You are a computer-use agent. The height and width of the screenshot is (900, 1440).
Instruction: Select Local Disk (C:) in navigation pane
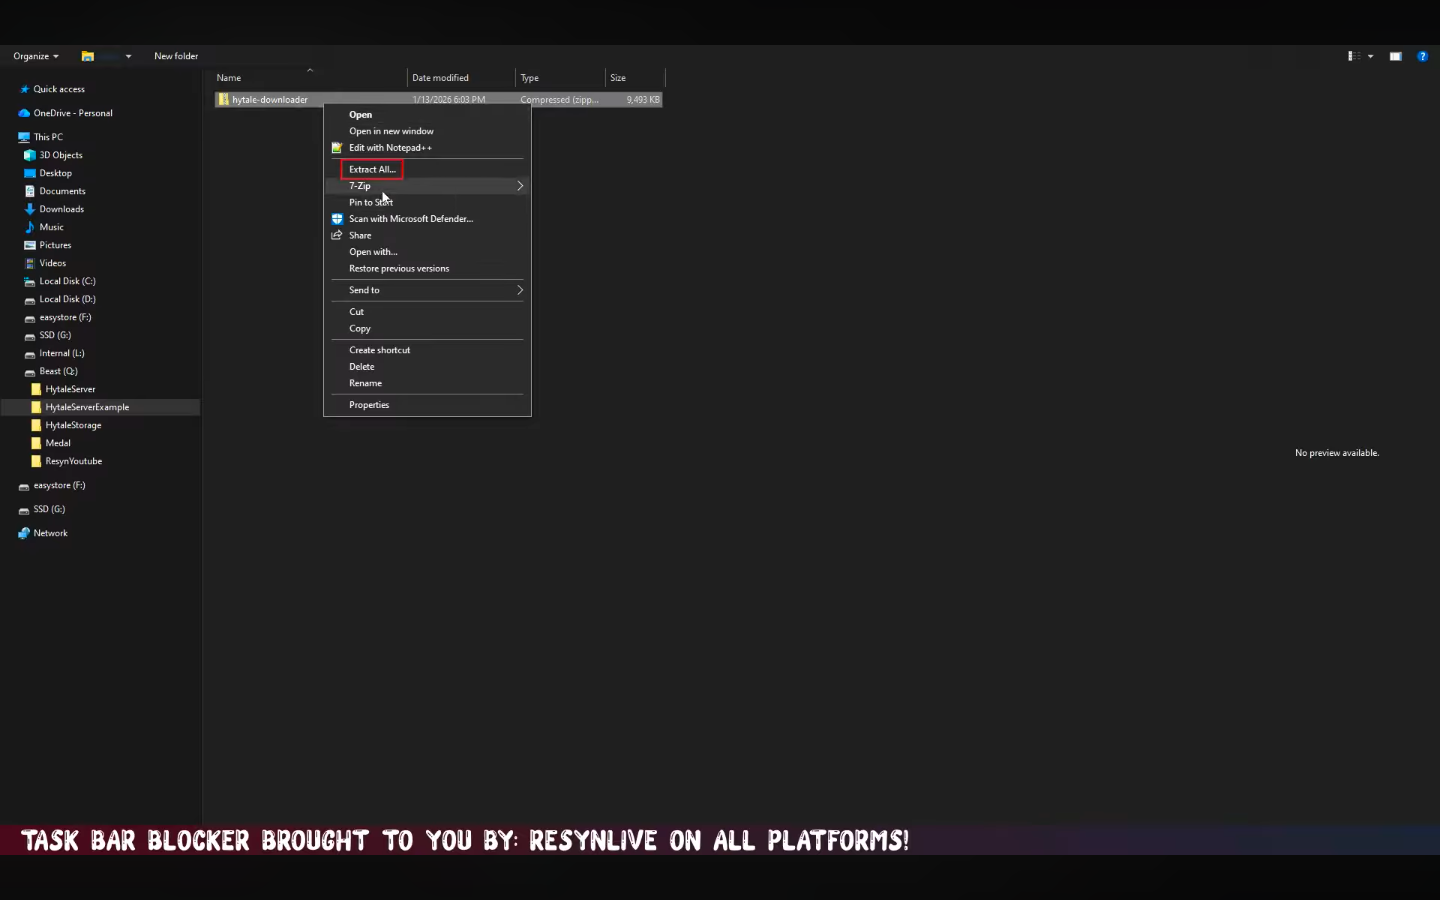coord(67,281)
